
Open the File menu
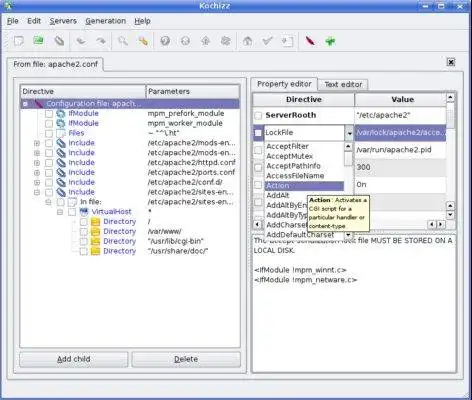click(x=13, y=21)
